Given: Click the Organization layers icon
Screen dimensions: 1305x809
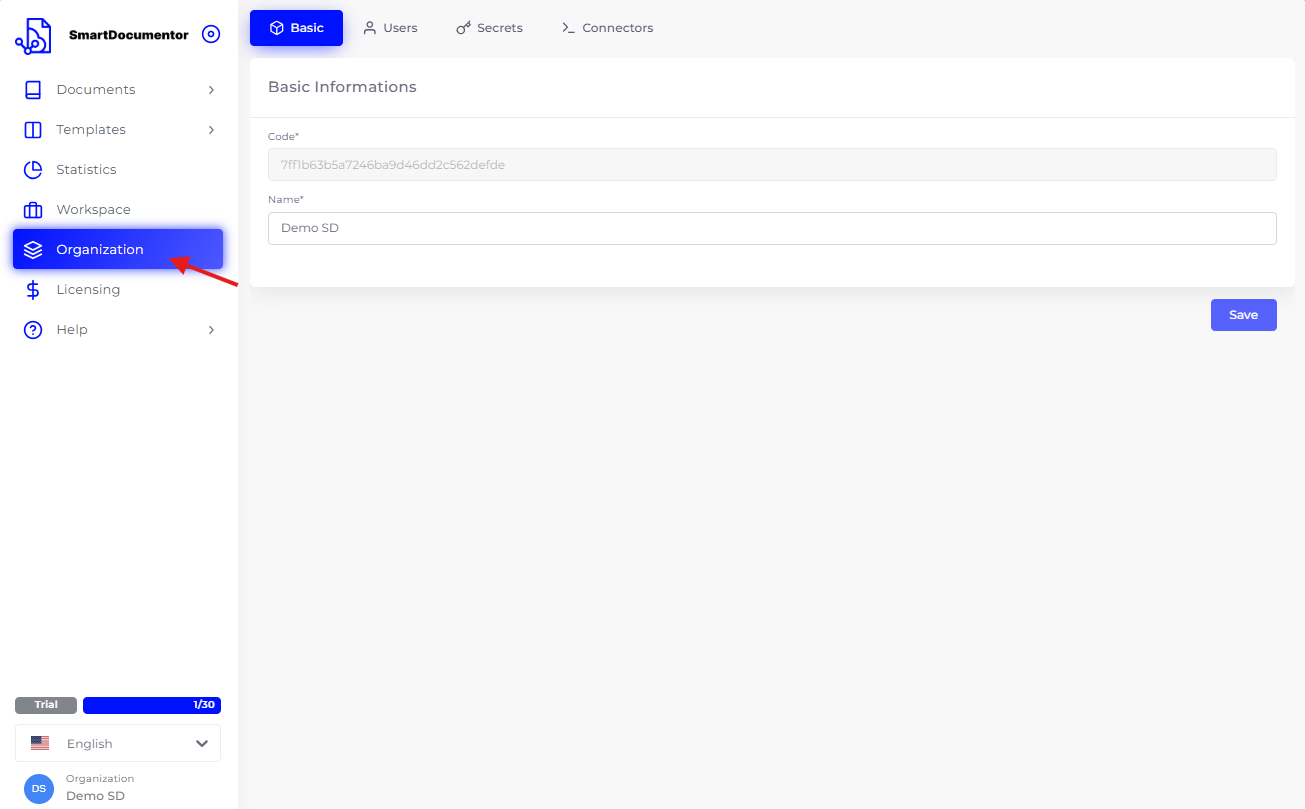Looking at the screenshot, I should pos(33,250).
